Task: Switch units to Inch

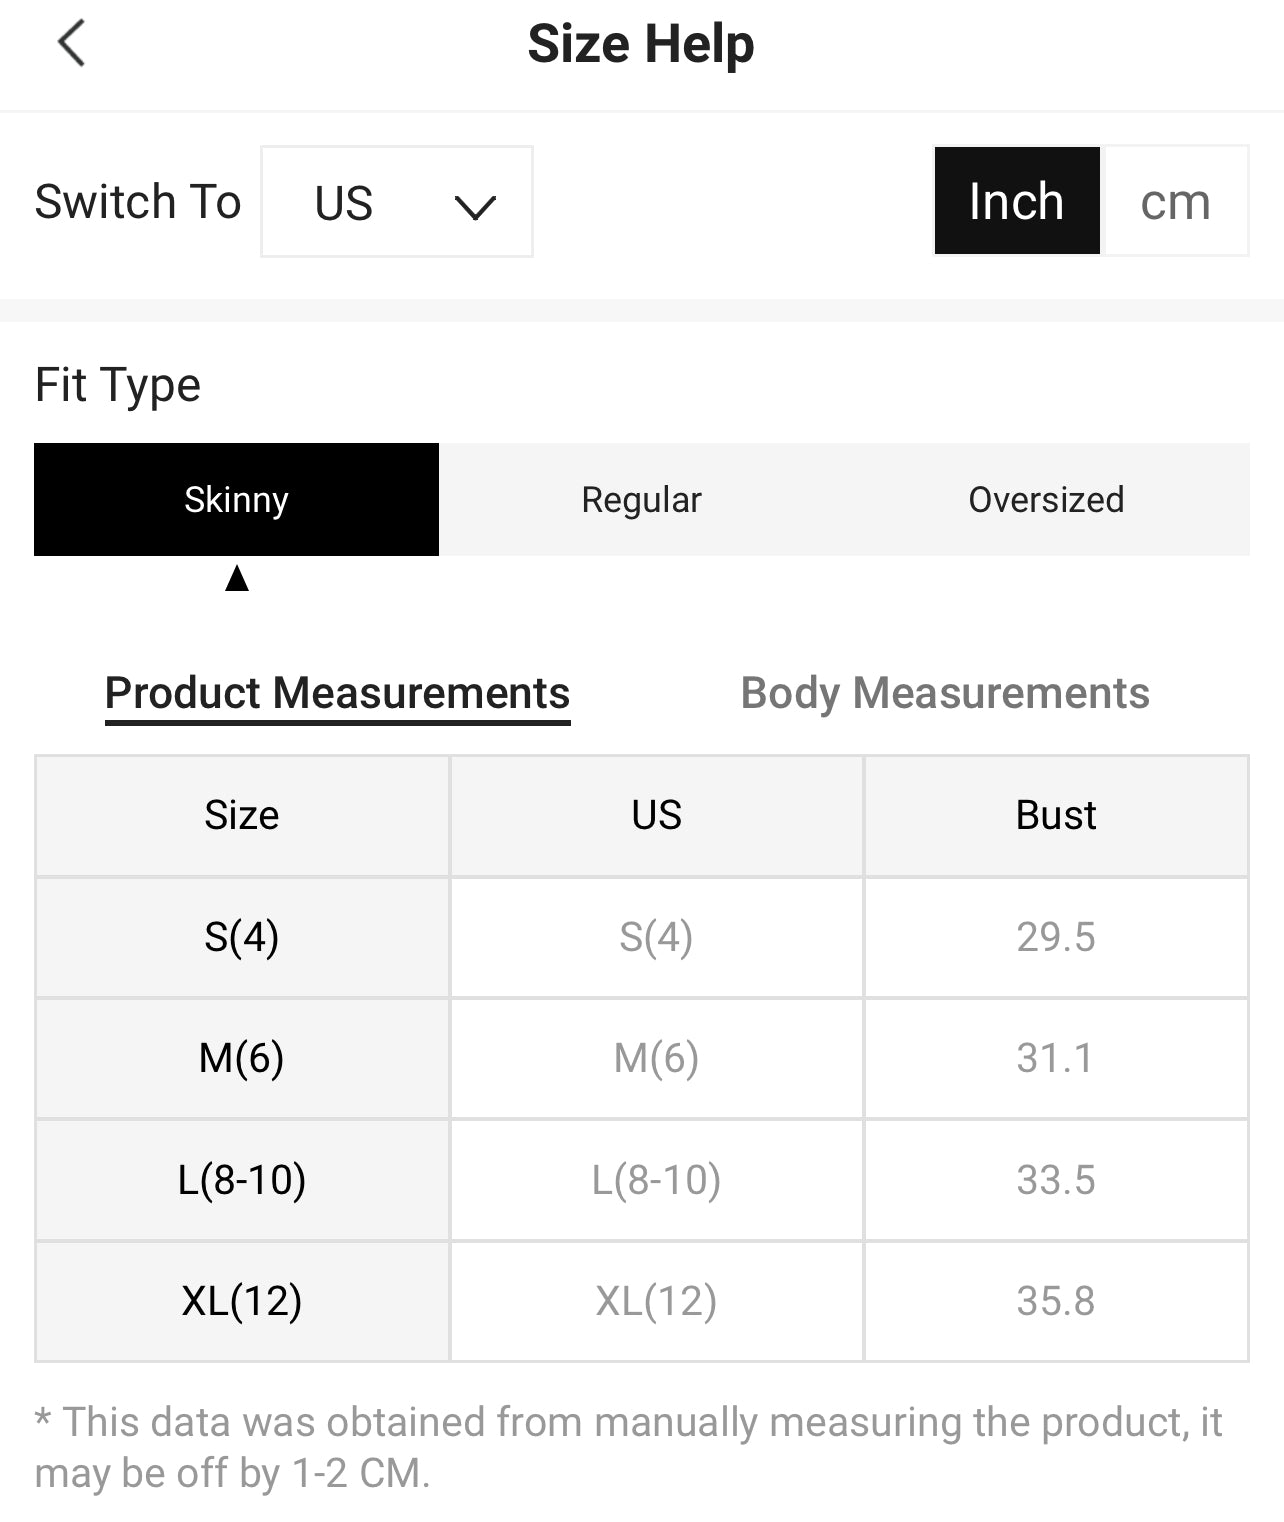Action: click(x=1016, y=201)
